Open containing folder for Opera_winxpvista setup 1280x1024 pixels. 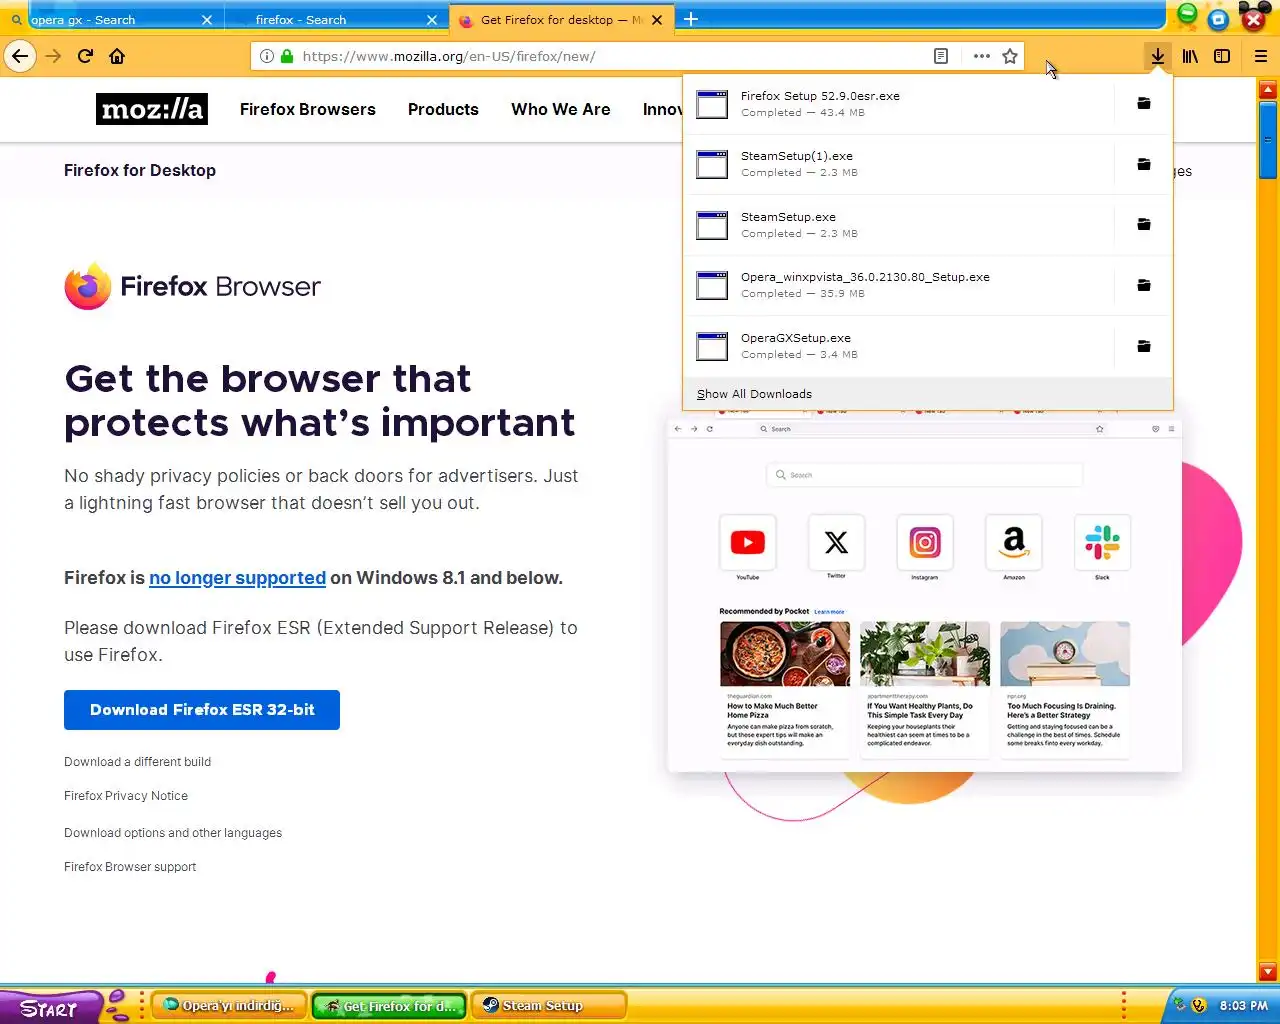point(1144,285)
